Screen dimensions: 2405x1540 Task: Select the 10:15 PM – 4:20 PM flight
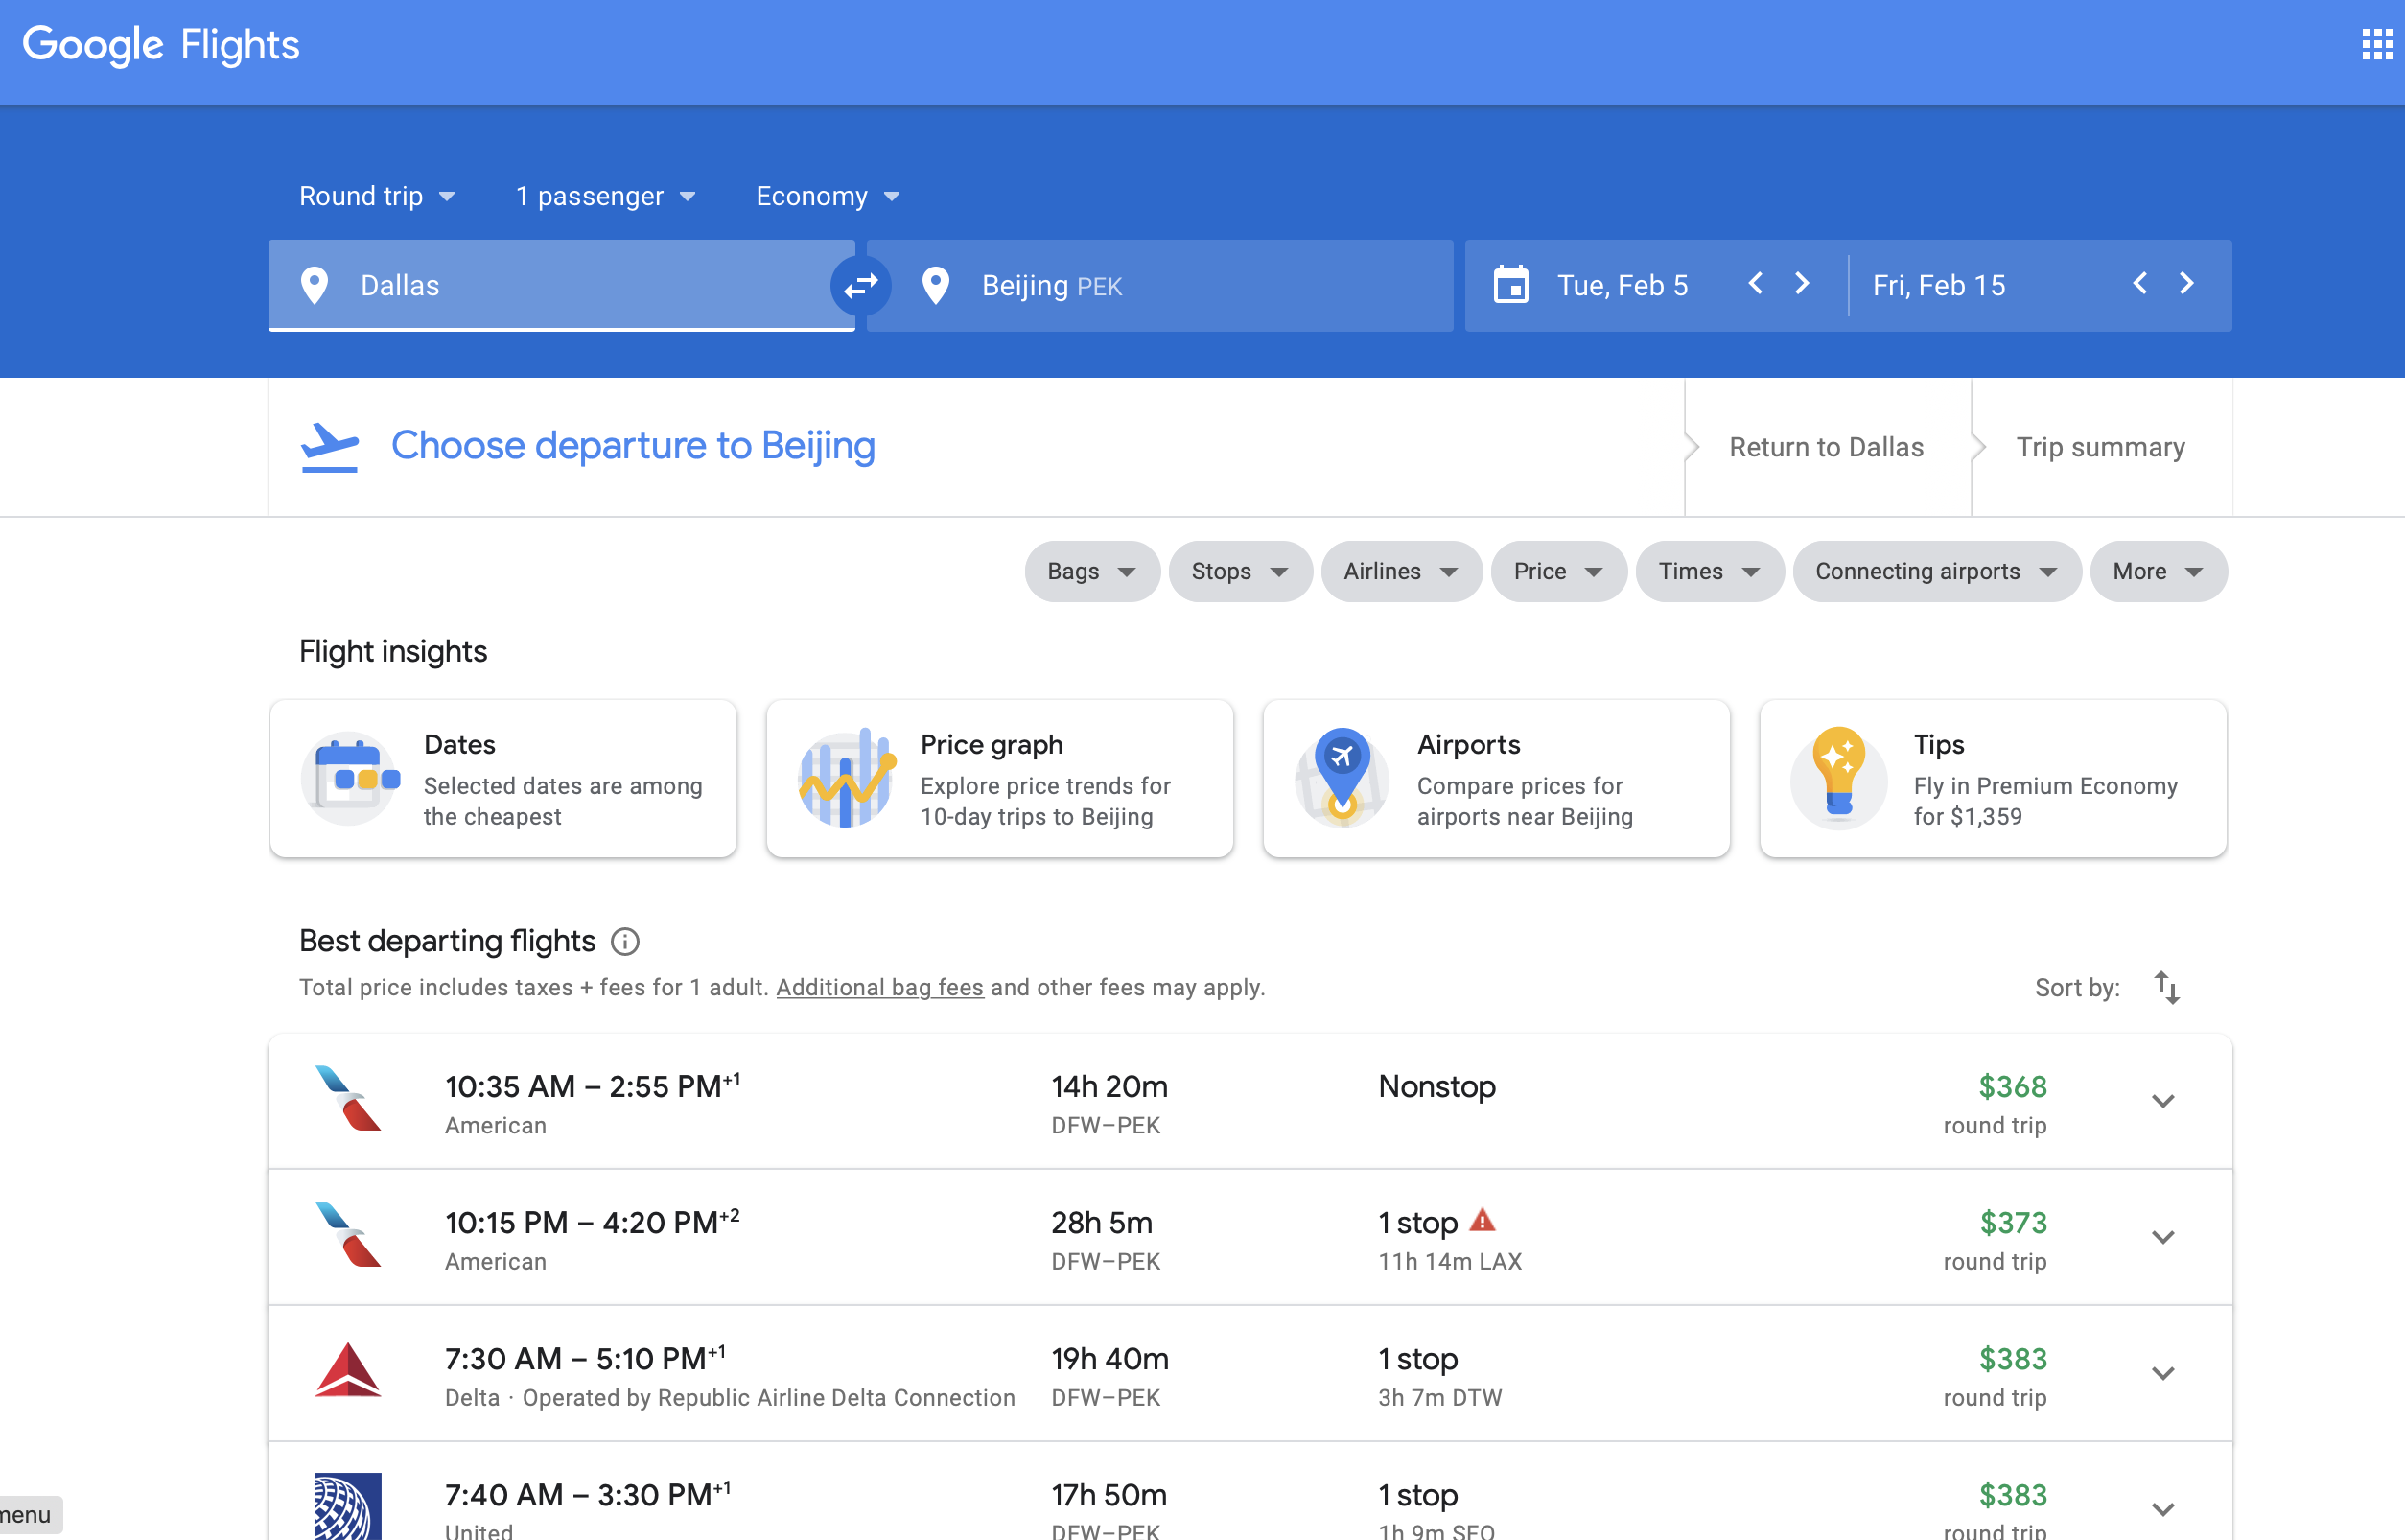1250,1237
